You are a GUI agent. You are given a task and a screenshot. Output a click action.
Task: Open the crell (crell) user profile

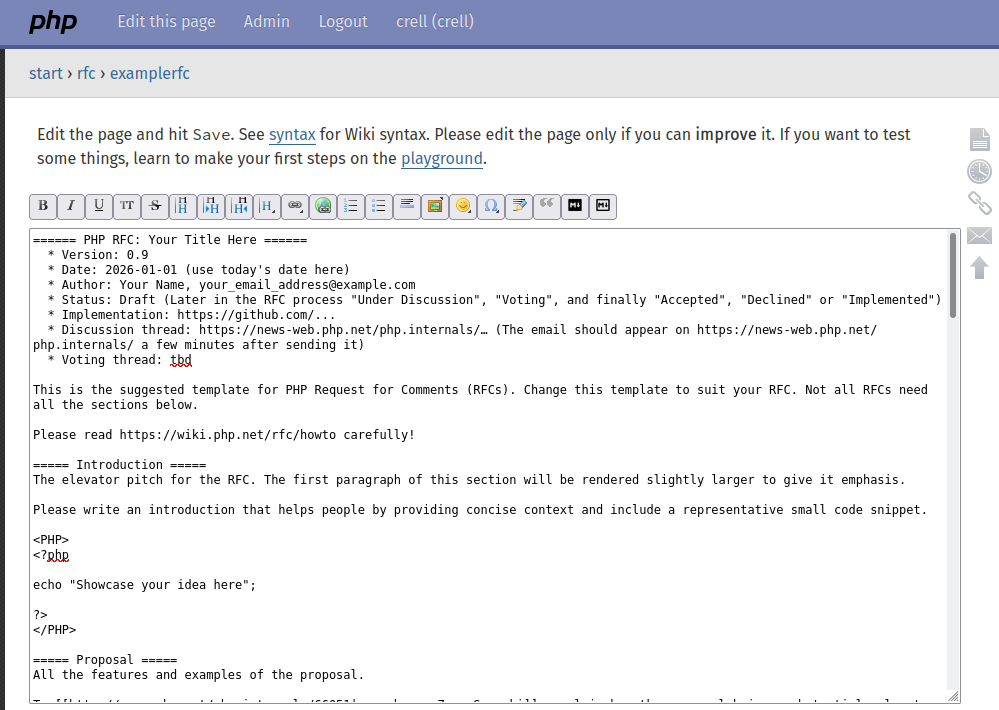pyautogui.click(x=435, y=22)
